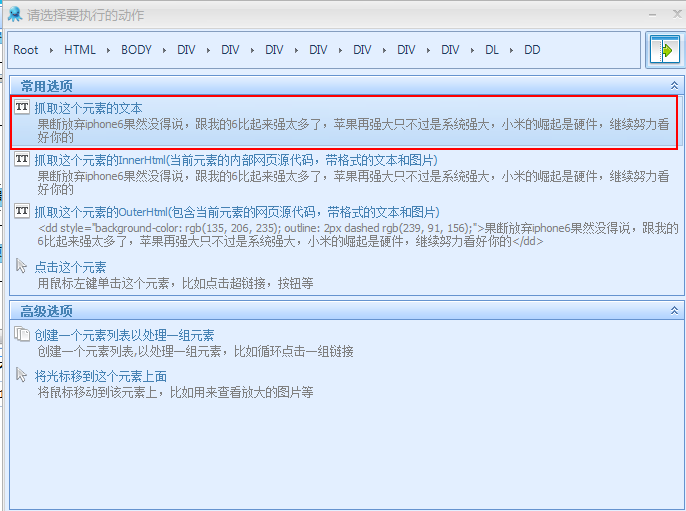Click the arrow between Root and HTML
This screenshot has height=511, width=686.
click(51, 50)
